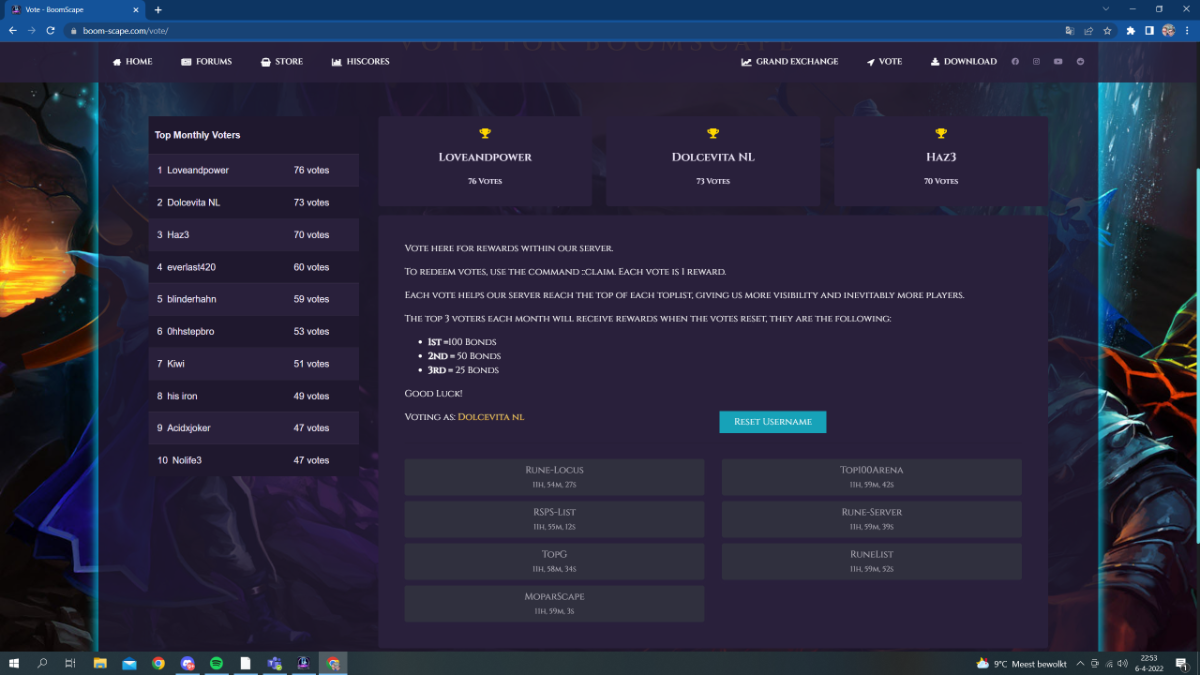Viewport: 1200px width, 675px height.
Task: Open Discord from the taskbar
Action: [x=187, y=663]
